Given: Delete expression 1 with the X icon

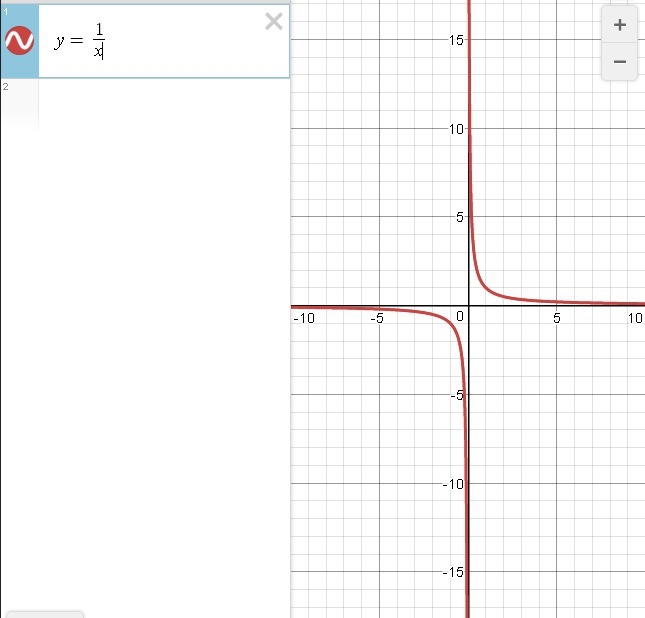Looking at the screenshot, I should click(x=274, y=21).
